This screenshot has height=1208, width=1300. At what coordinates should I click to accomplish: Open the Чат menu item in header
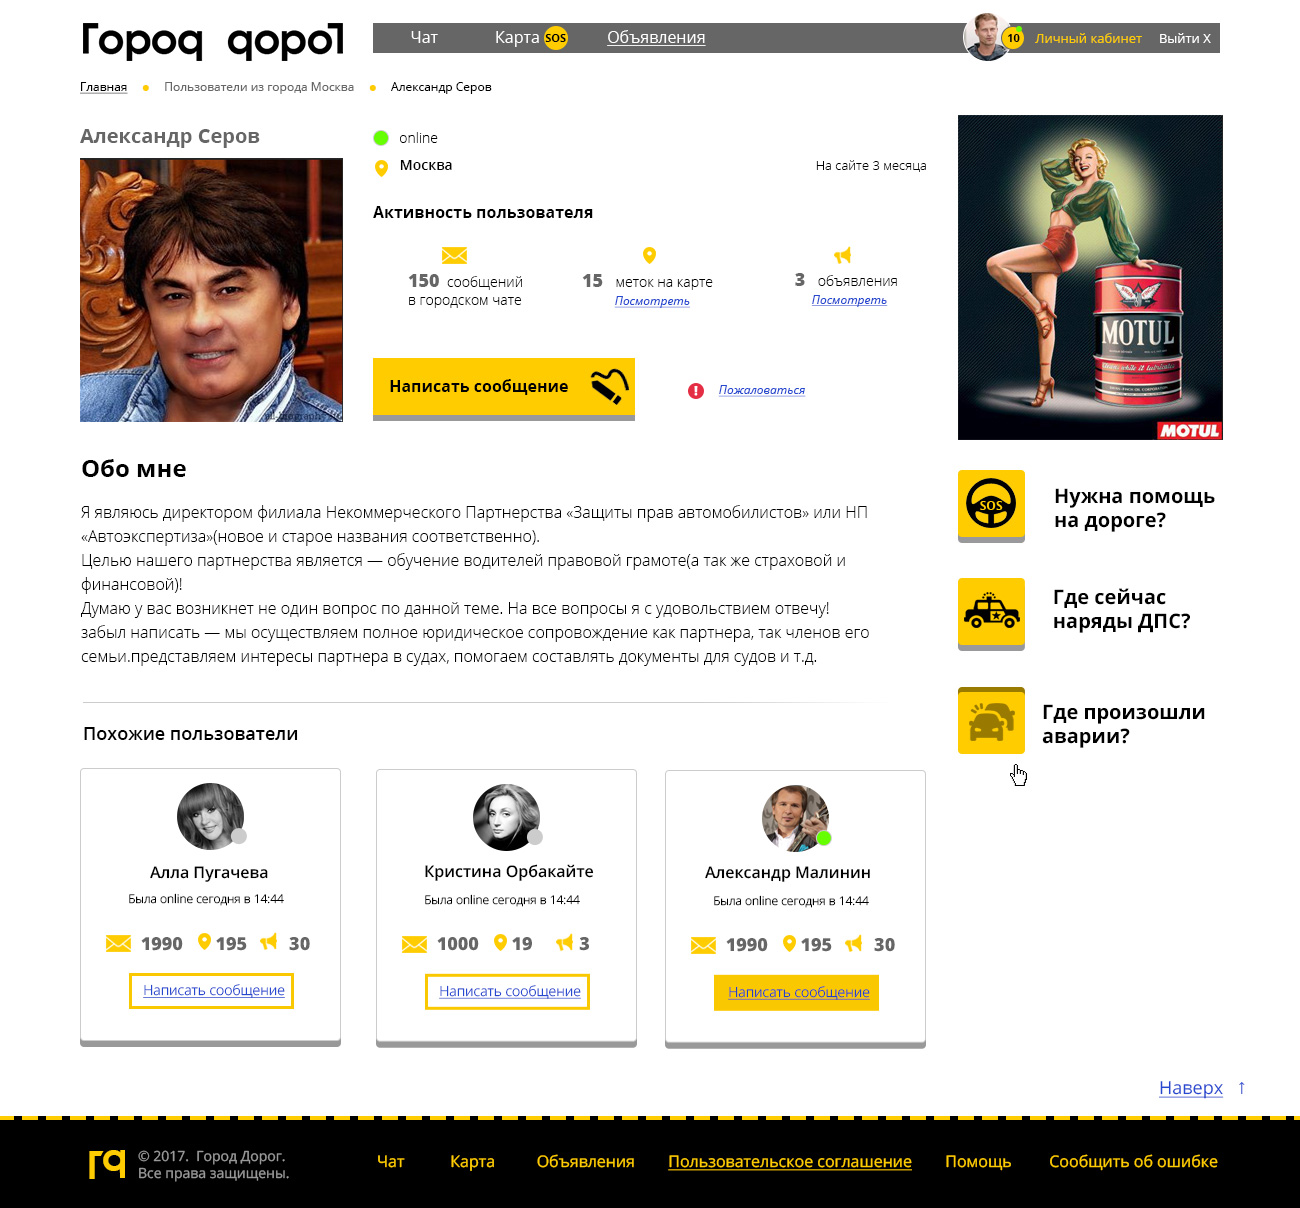pyautogui.click(x=424, y=37)
